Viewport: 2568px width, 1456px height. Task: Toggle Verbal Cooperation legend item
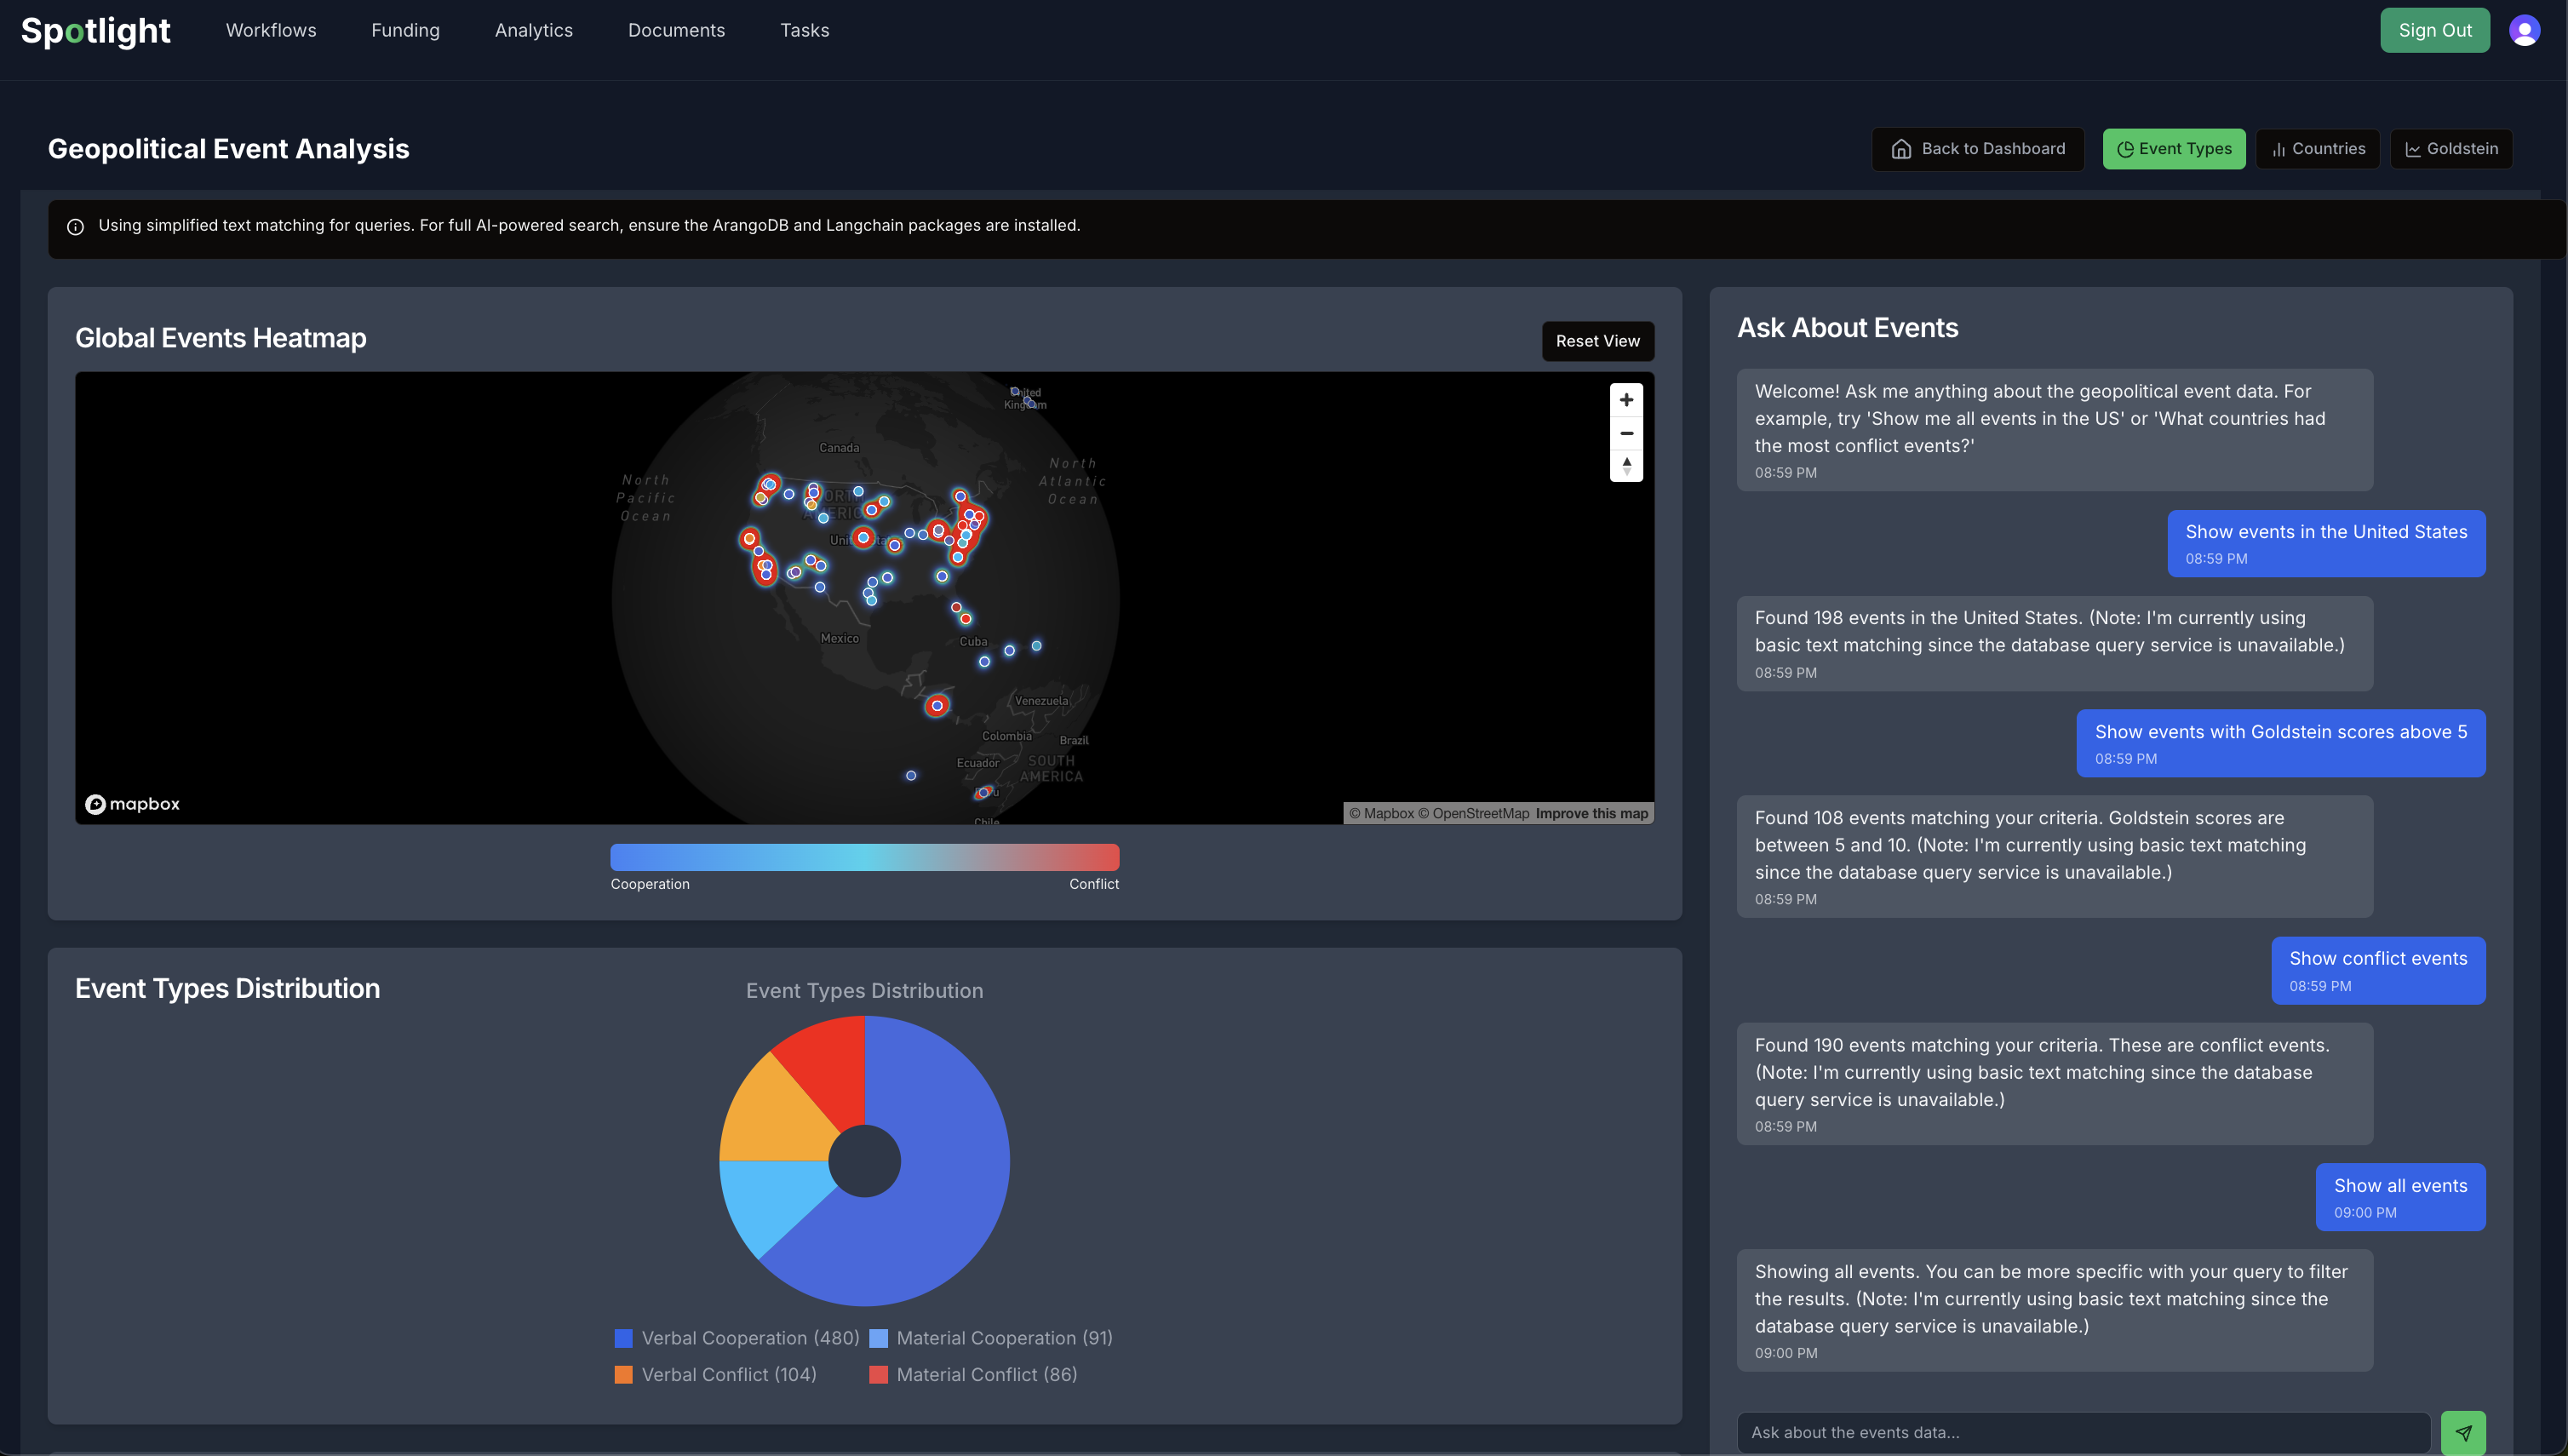pos(737,1338)
